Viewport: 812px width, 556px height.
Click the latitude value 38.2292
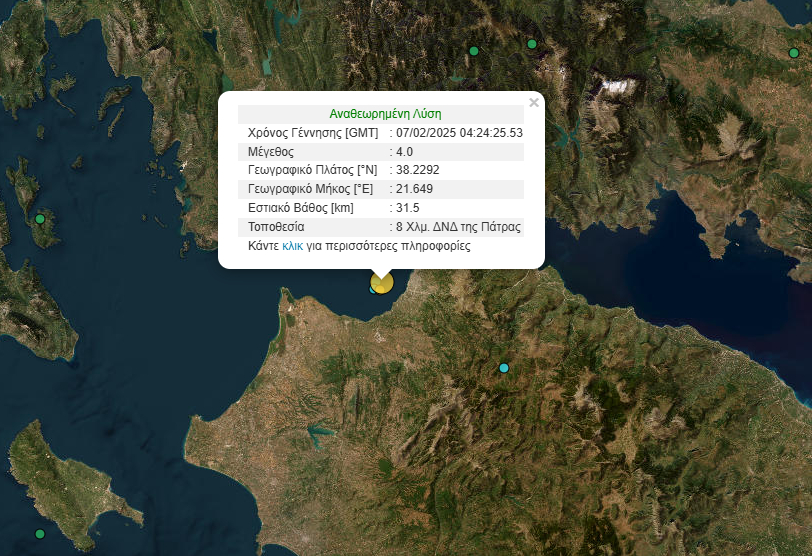417,170
